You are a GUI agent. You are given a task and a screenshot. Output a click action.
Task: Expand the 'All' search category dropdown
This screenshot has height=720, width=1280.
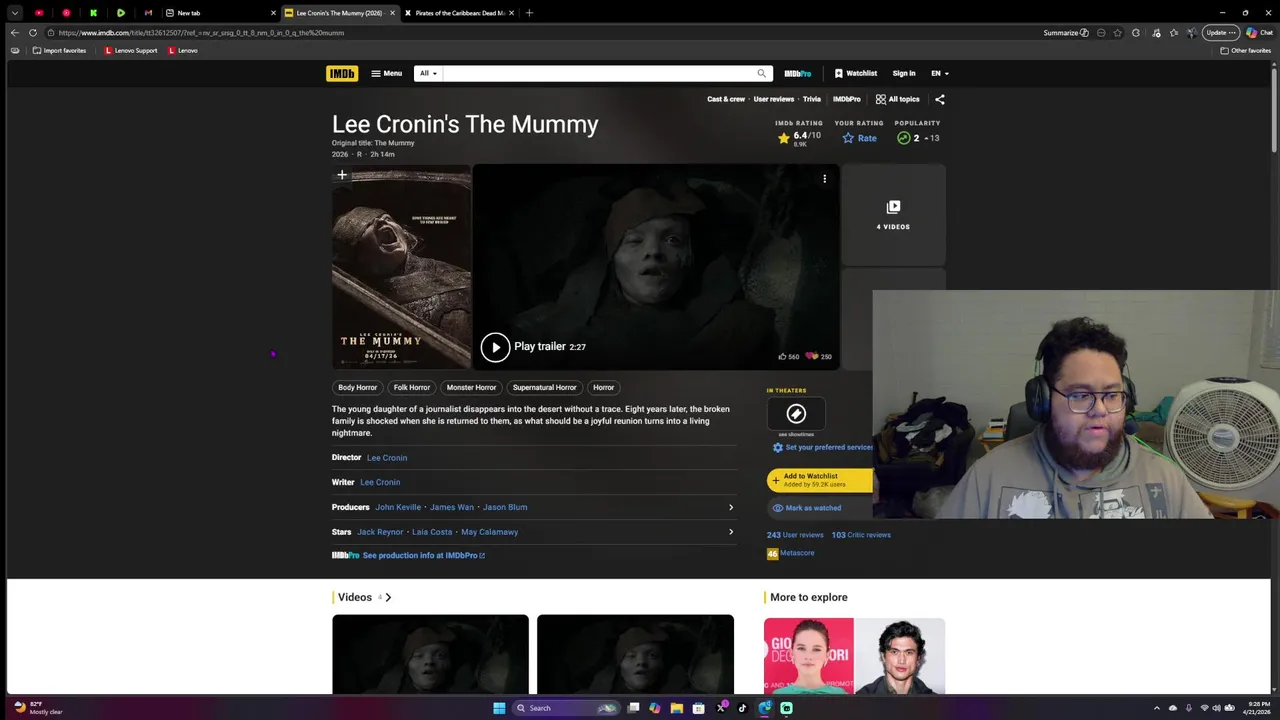tap(428, 73)
